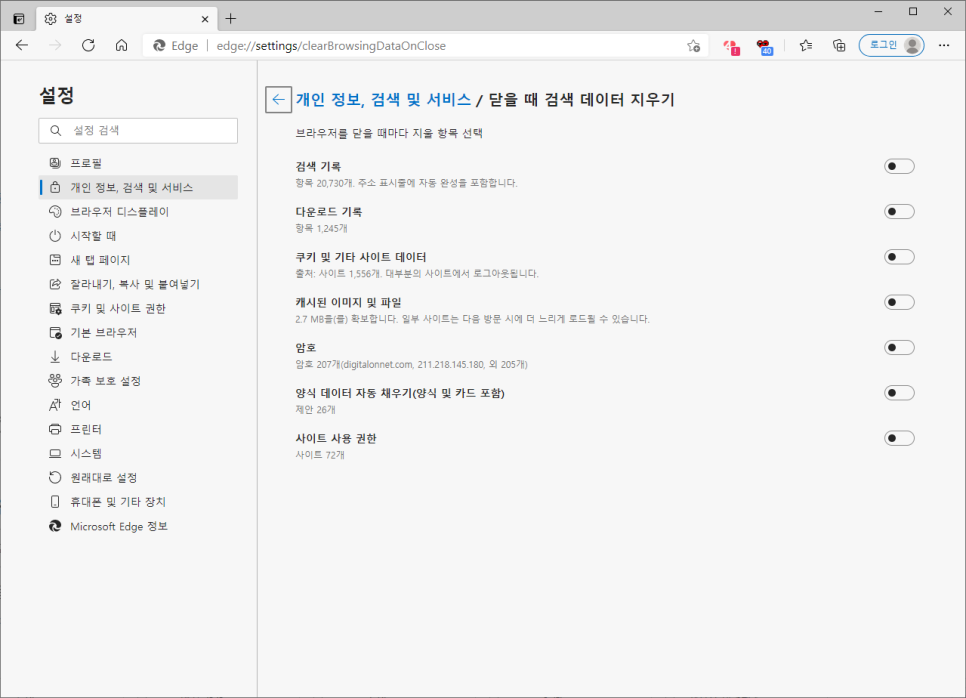Image resolution: width=966 pixels, height=698 pixels.
Task: Click the text 제안 26개
Action: 315,410
